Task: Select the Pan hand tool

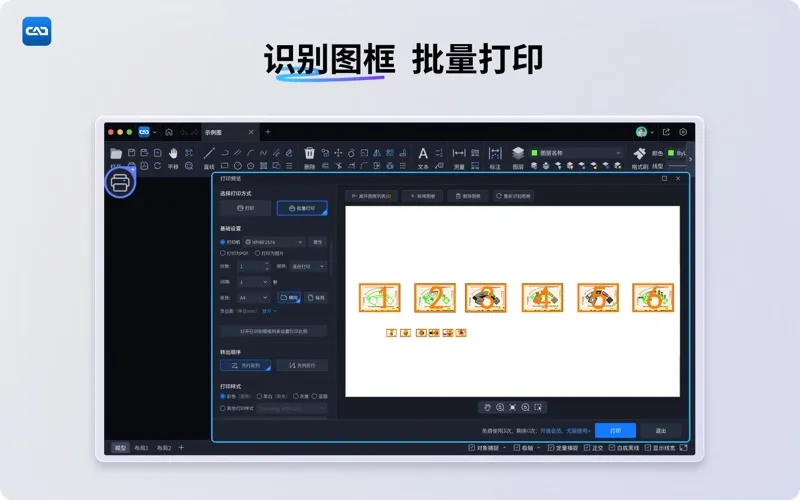Action: pos(173,153)
